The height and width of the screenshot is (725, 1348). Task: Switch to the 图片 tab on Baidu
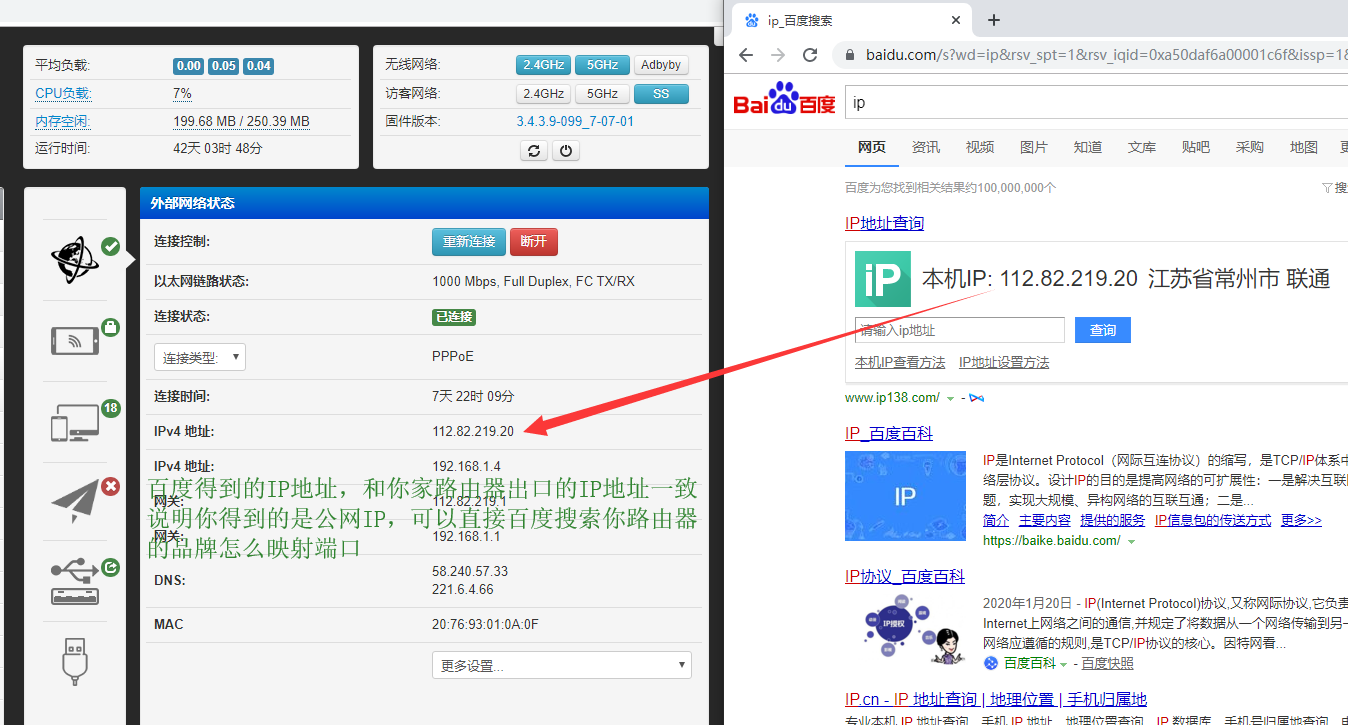coord(1033,147)
